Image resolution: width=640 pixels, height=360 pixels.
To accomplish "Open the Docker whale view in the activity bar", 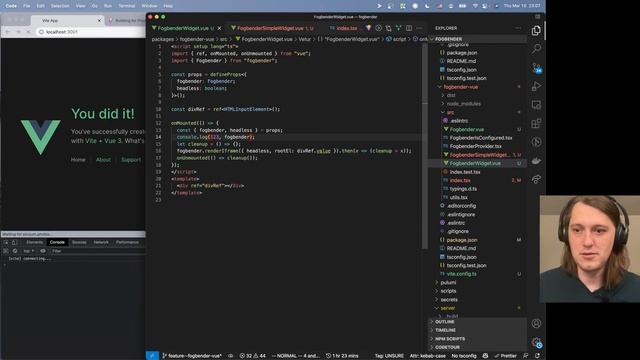I will tap(536, 161).
